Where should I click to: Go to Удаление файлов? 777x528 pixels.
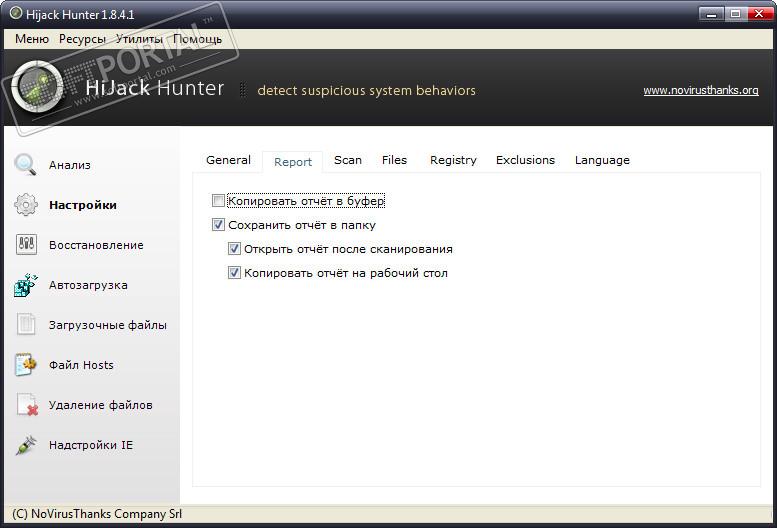101,405
